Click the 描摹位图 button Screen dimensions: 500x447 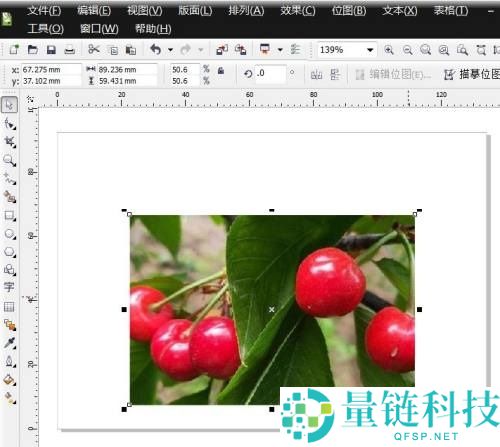pyautogui.click(x=472, y=74)
